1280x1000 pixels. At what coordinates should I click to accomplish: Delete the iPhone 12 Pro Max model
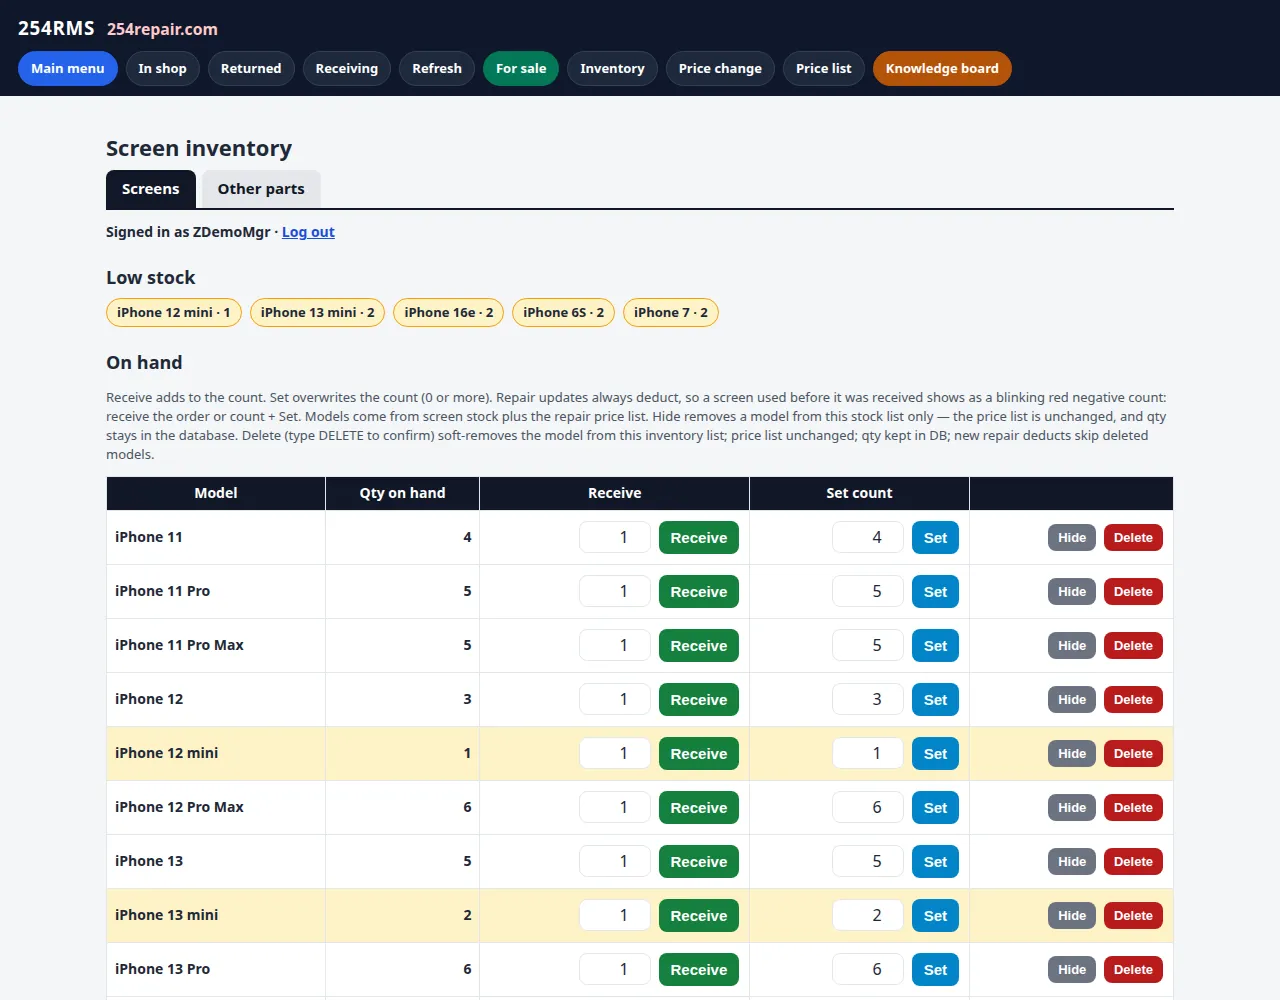click(1133, 808)
